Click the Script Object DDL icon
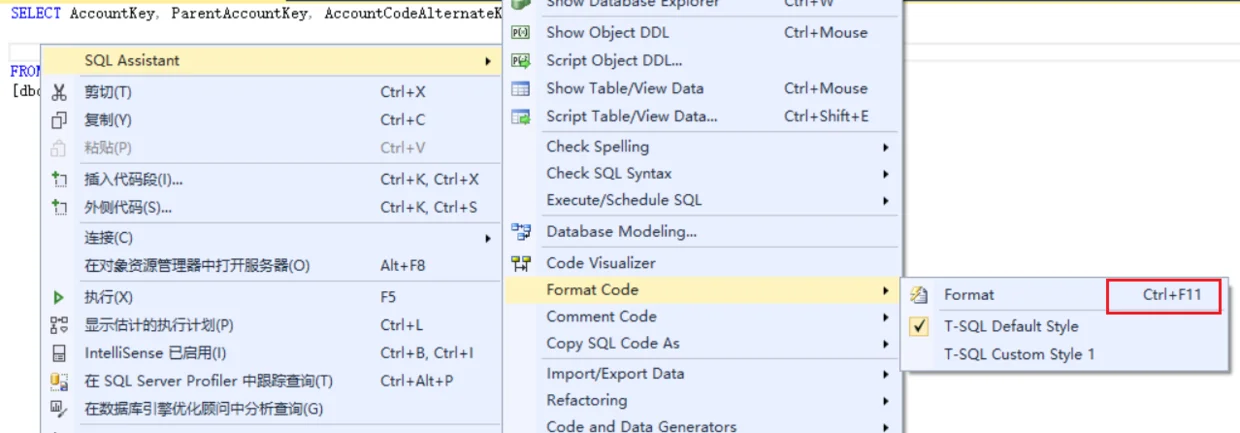 pyautogui.click(x=521, y=60)
